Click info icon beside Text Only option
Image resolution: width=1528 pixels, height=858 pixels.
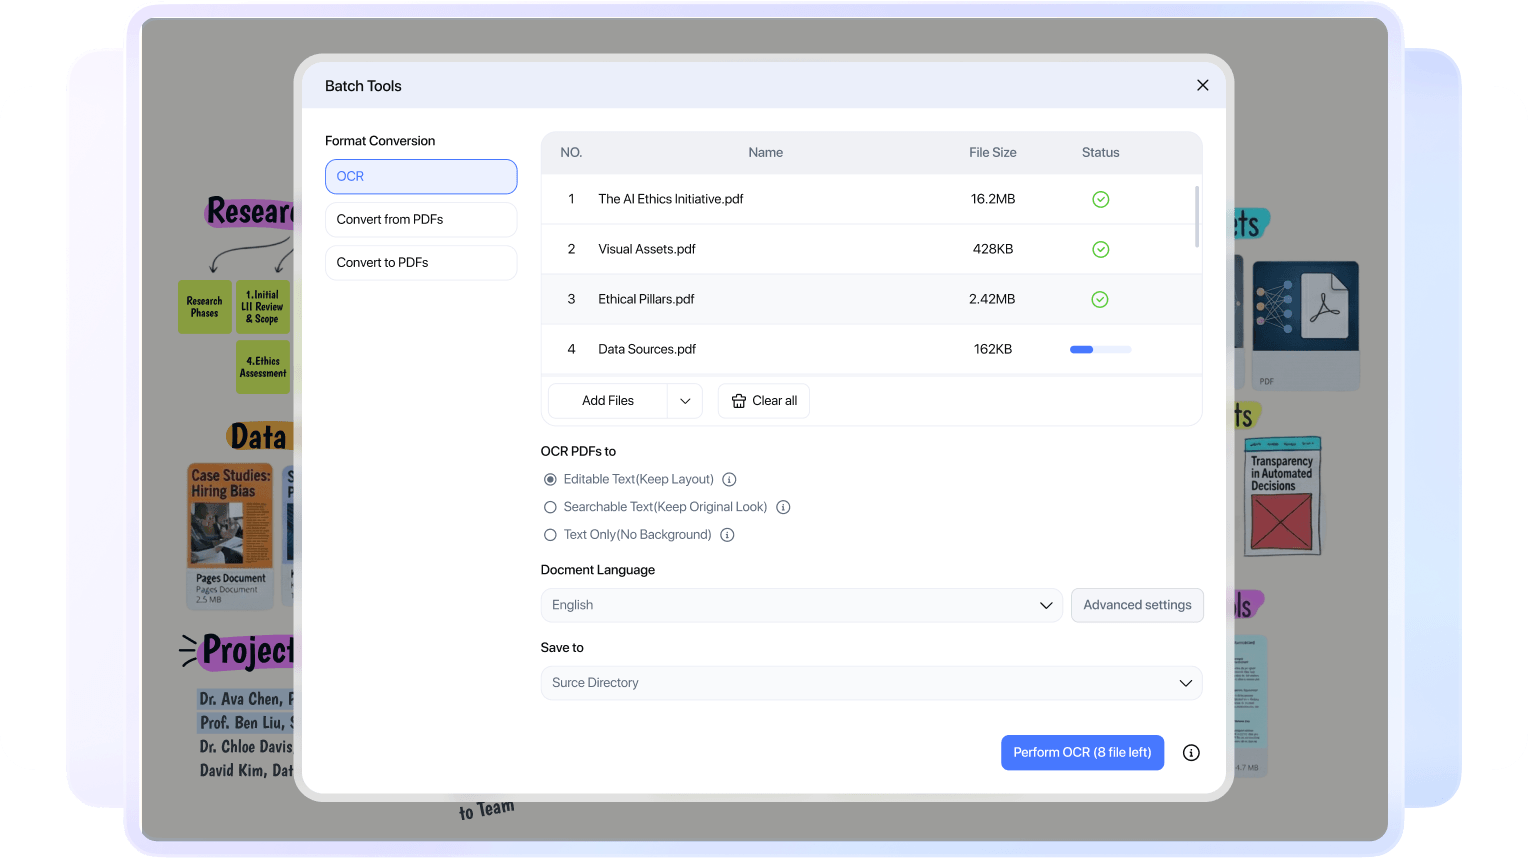727,535
